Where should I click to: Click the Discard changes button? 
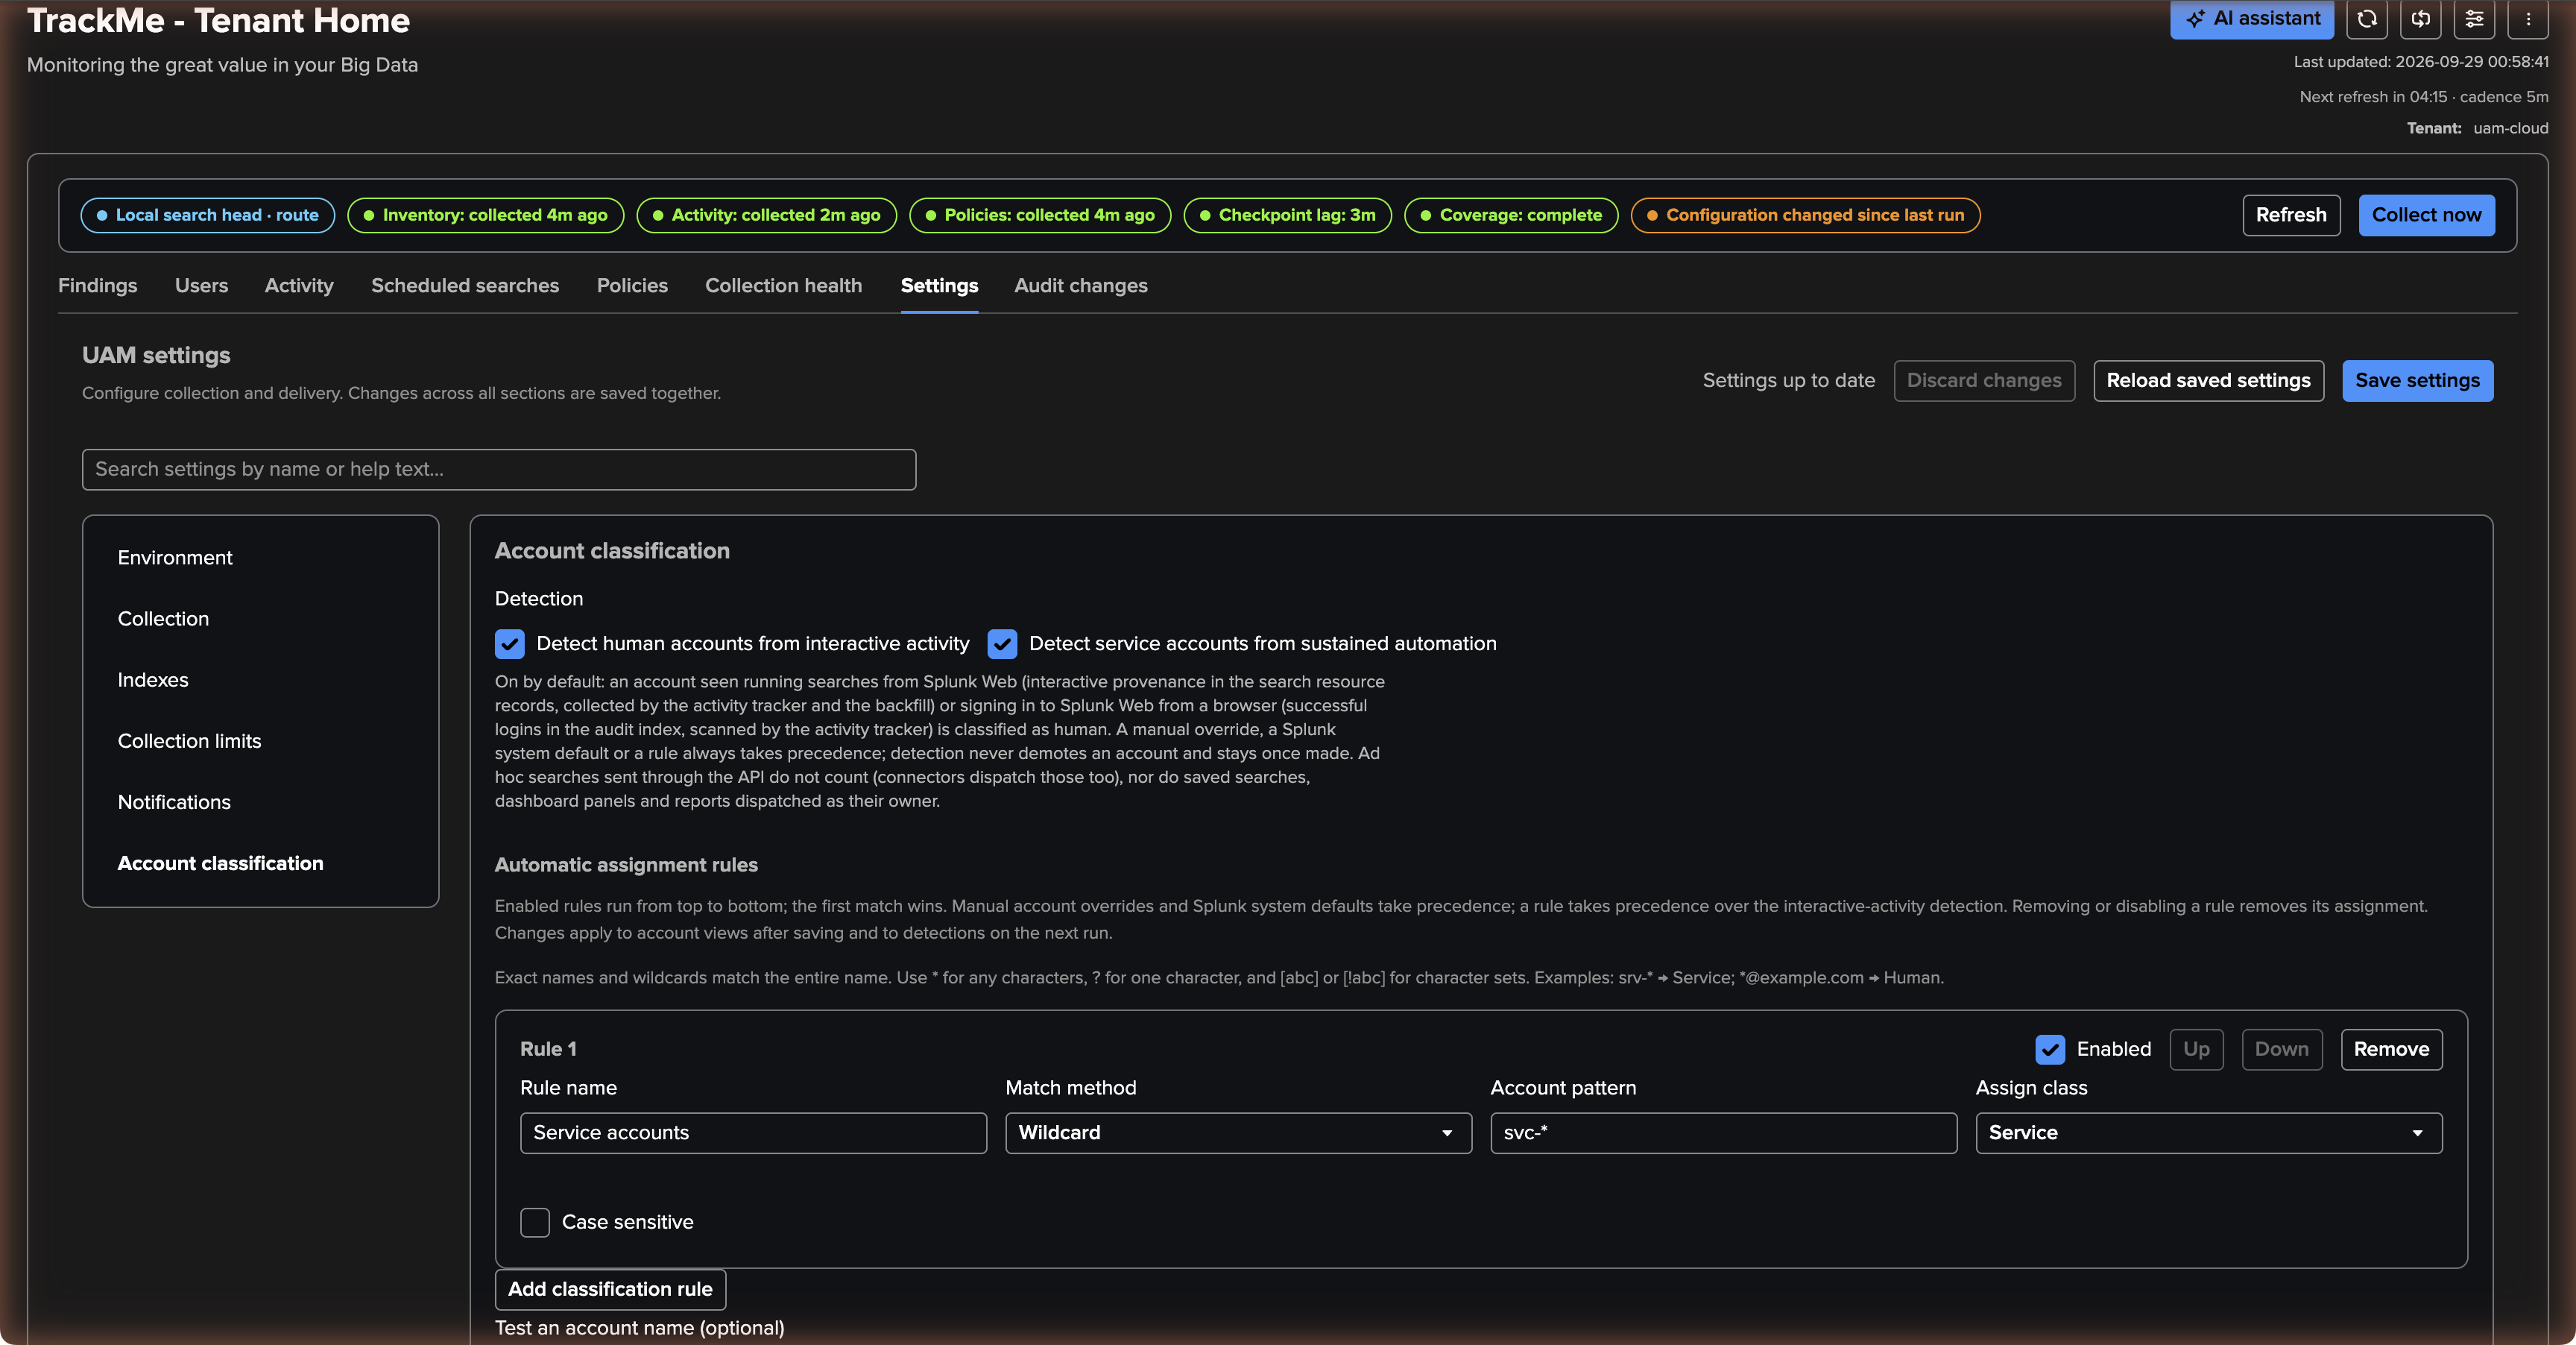1984,381
